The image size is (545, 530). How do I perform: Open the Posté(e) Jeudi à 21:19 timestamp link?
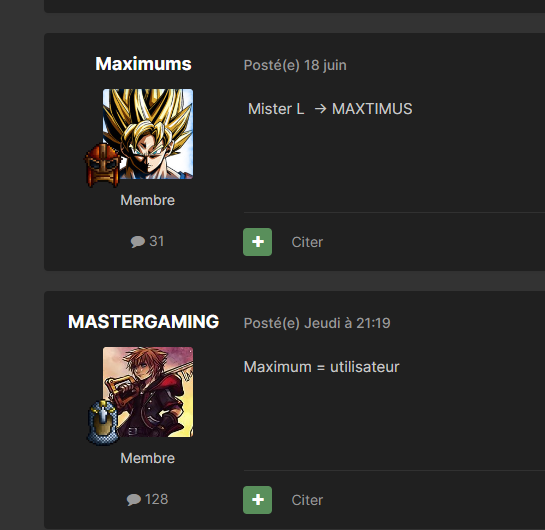coord(317,323)
